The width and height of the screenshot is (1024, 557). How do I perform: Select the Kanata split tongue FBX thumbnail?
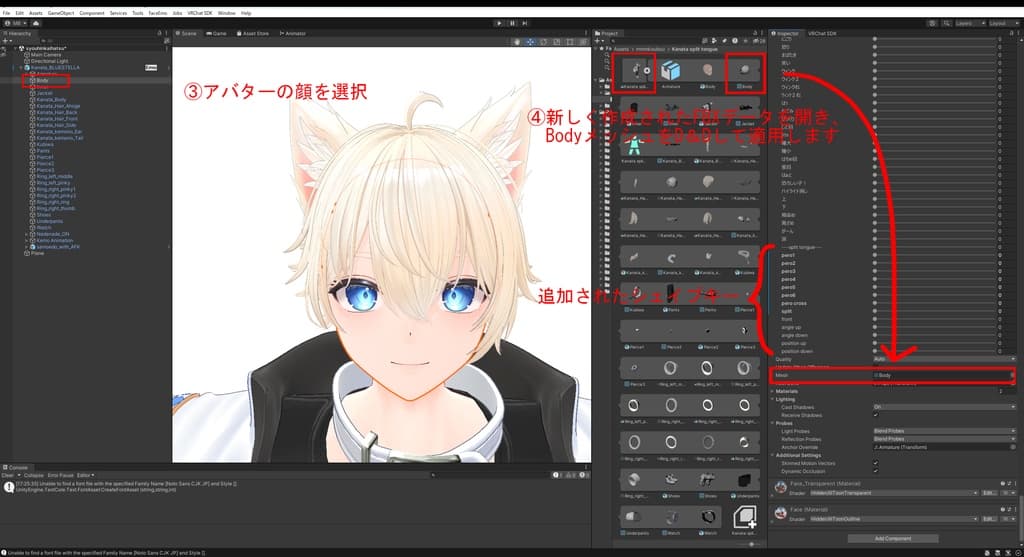point(637,71)
